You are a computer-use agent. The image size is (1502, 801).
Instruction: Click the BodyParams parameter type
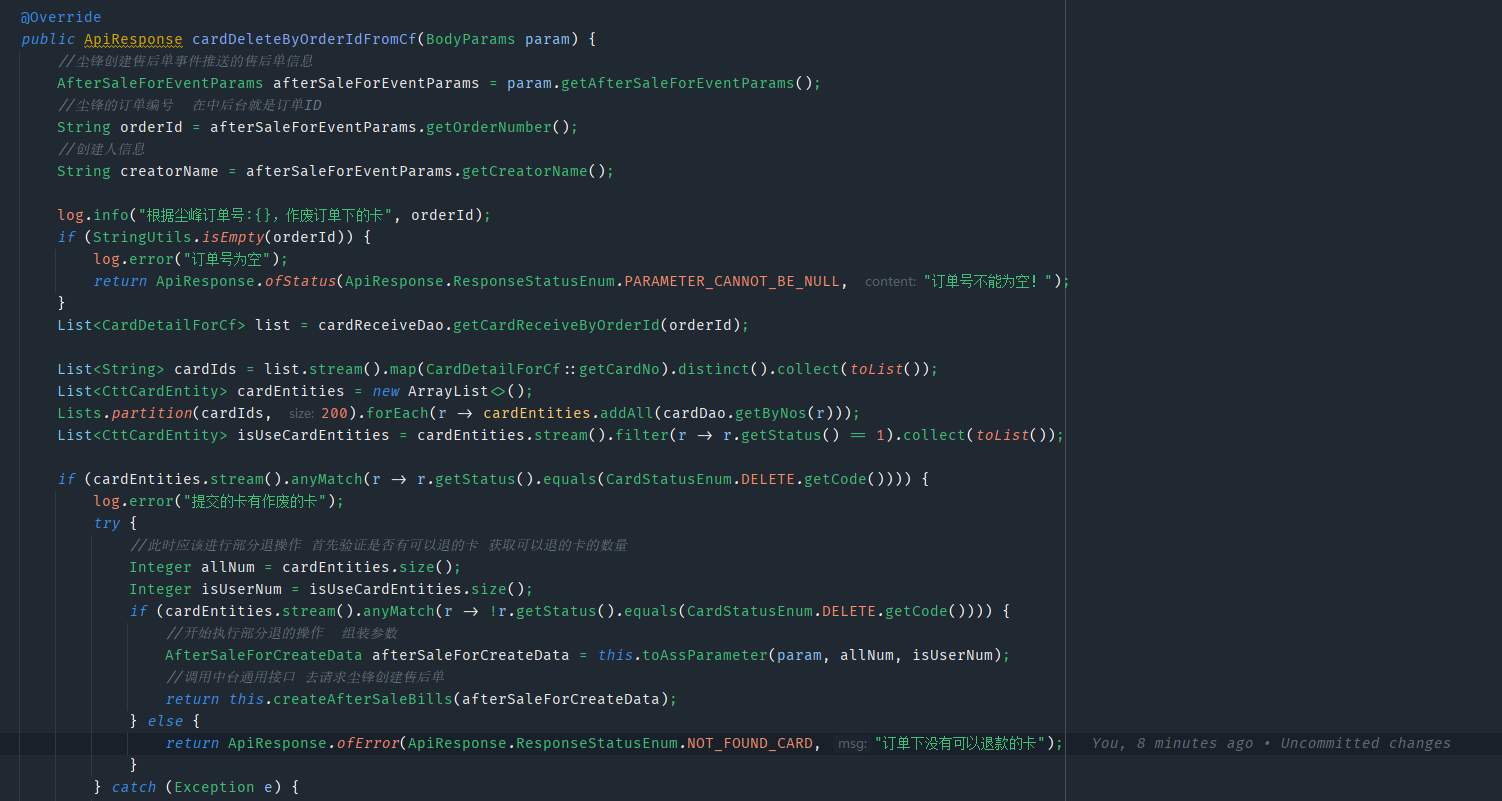click(471, 39)
